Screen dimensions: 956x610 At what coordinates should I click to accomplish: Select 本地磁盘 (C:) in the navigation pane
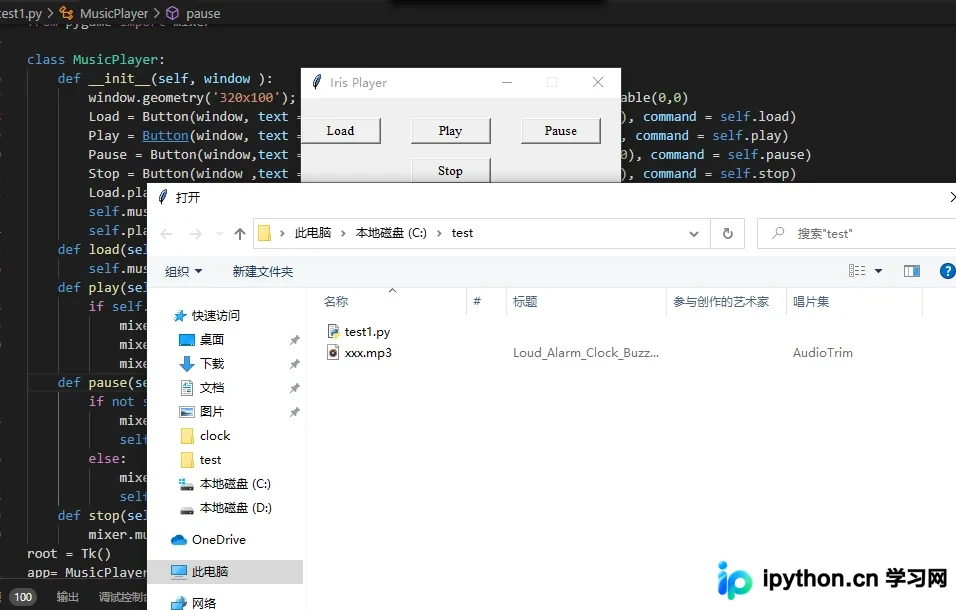click(235, 484)
